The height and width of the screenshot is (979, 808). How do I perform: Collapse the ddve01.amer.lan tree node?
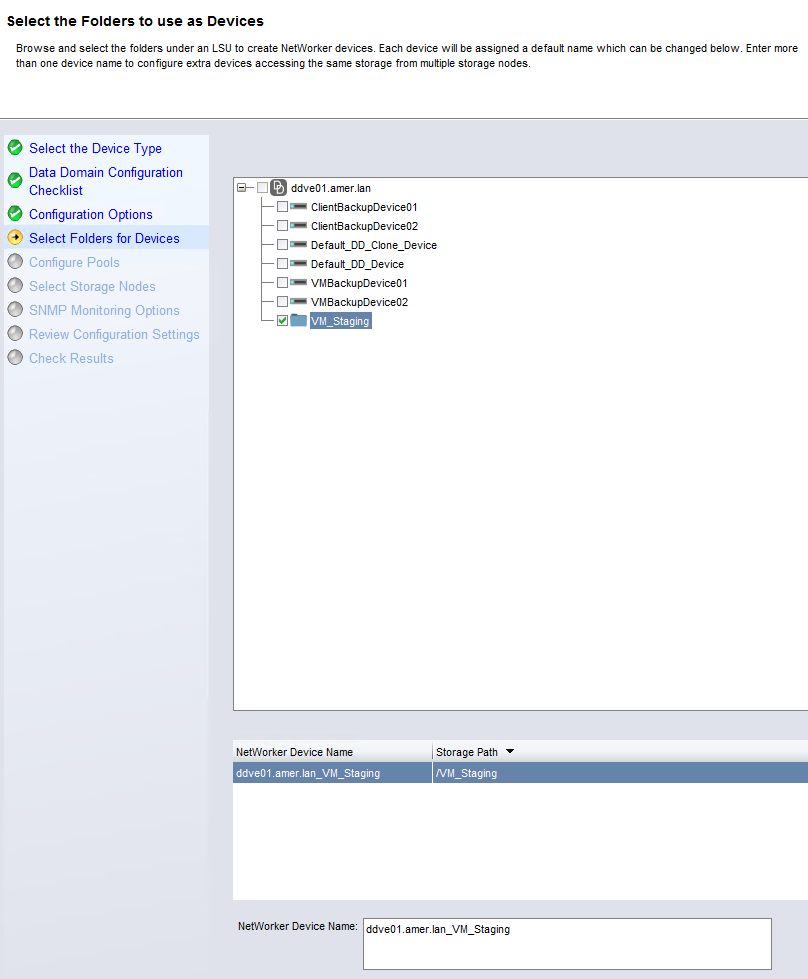[x=241, y=187]
